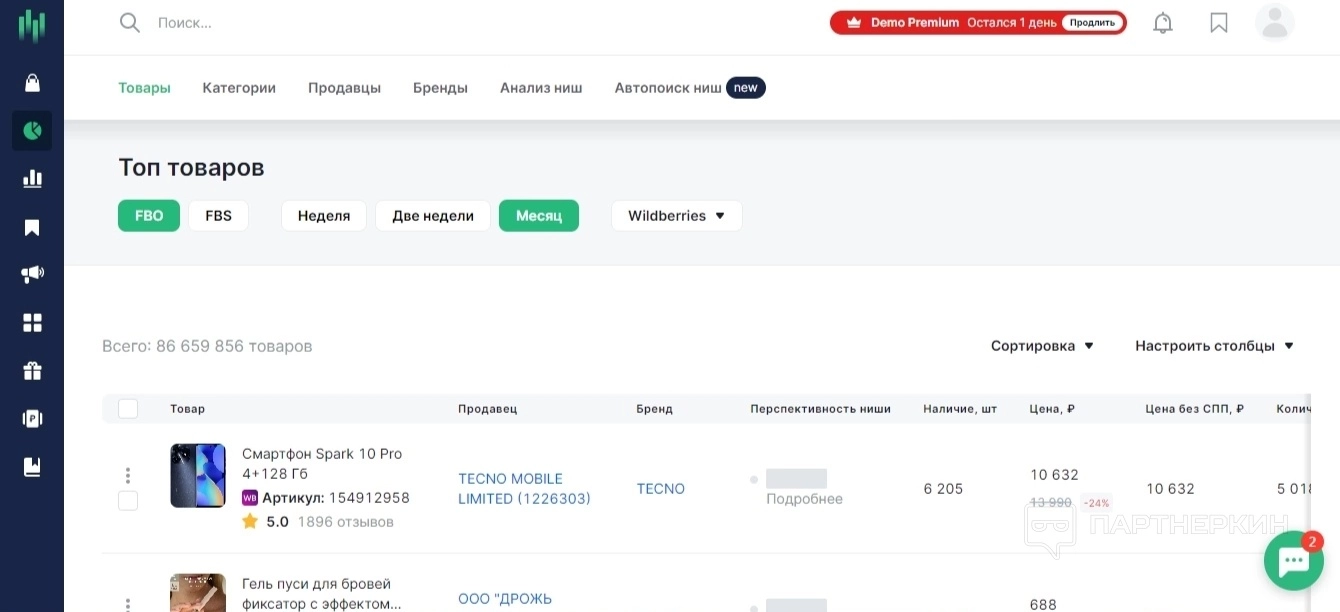
Task: Click the bookmark icon in top bar
Action: (1218, 23)
